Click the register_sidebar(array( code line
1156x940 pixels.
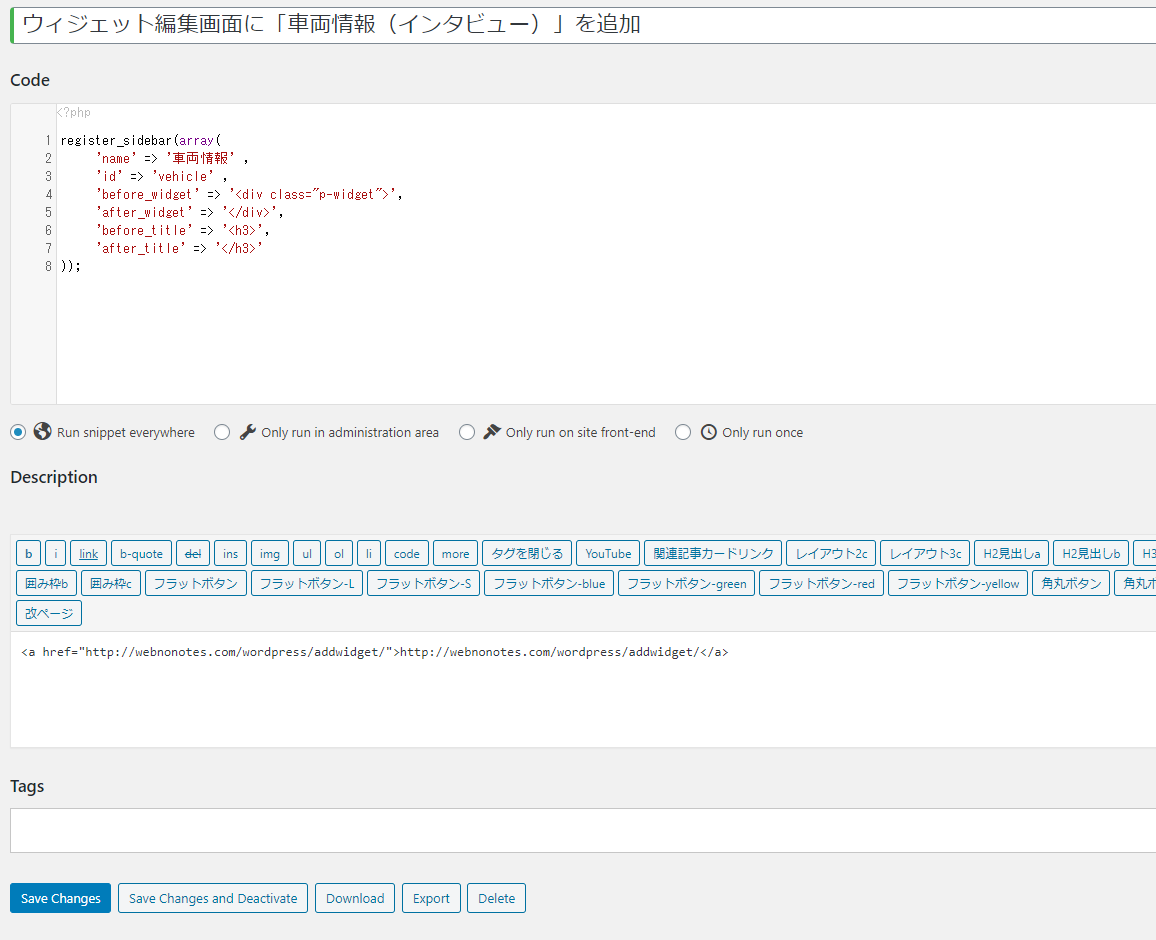[141, 140]
